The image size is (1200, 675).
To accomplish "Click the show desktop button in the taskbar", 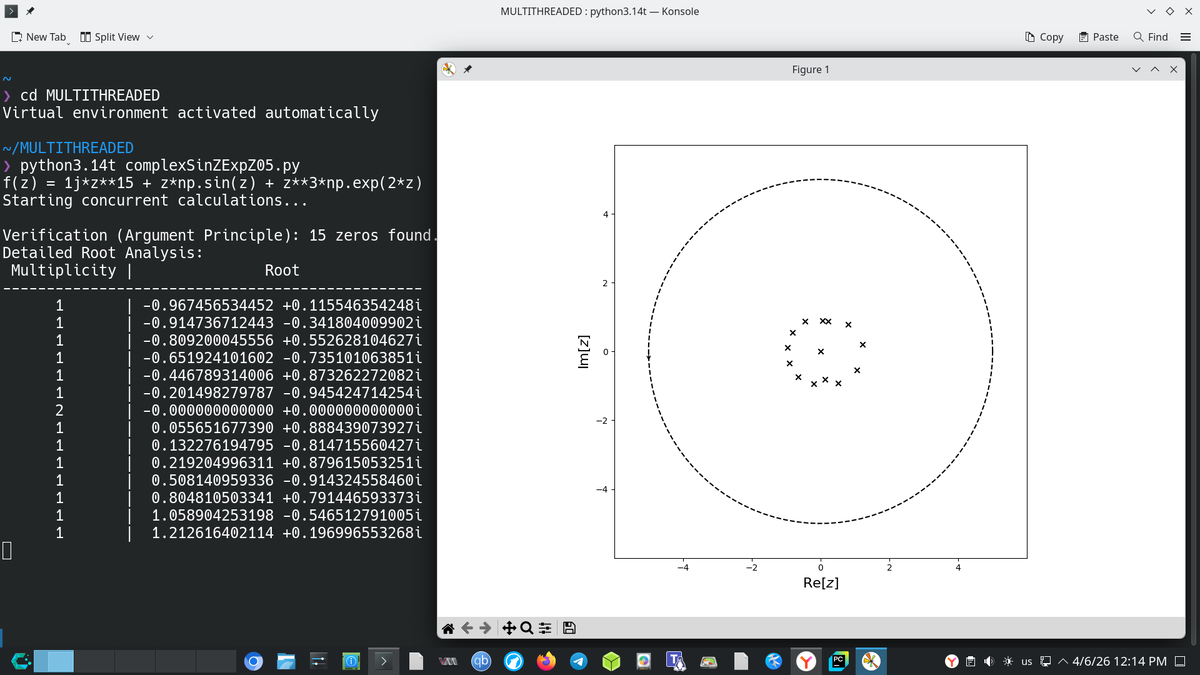I will point(1181,661).
